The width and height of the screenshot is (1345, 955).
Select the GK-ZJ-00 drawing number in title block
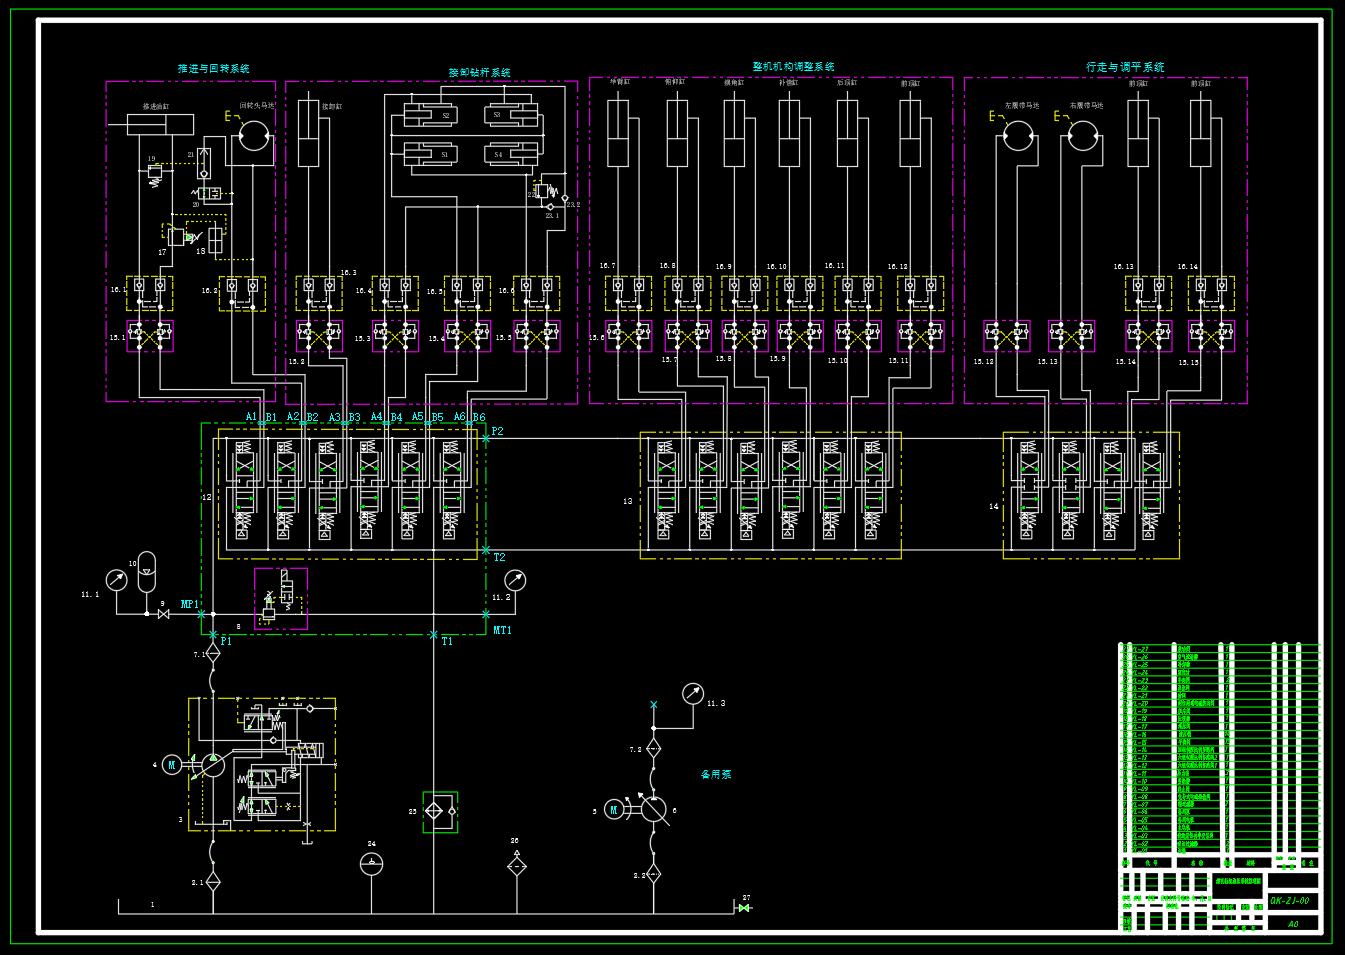click(x=1290, y=901)
